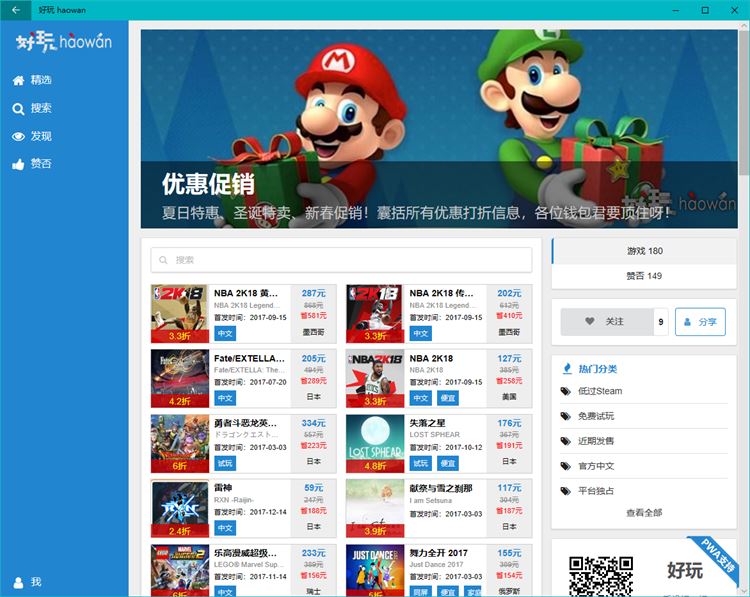Click the search box magnifier icon
The width and height of the screenshot is (750, 597).
coord(163,260)
